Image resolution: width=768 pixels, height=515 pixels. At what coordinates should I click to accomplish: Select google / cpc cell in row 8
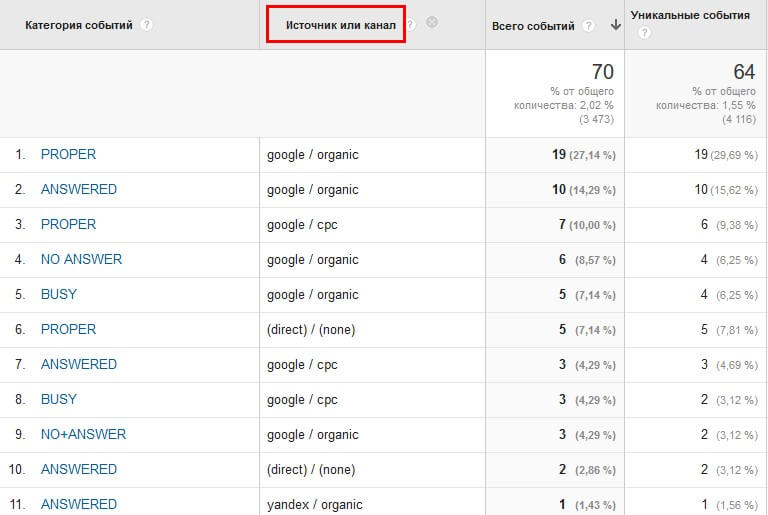[x=302, y=400]
